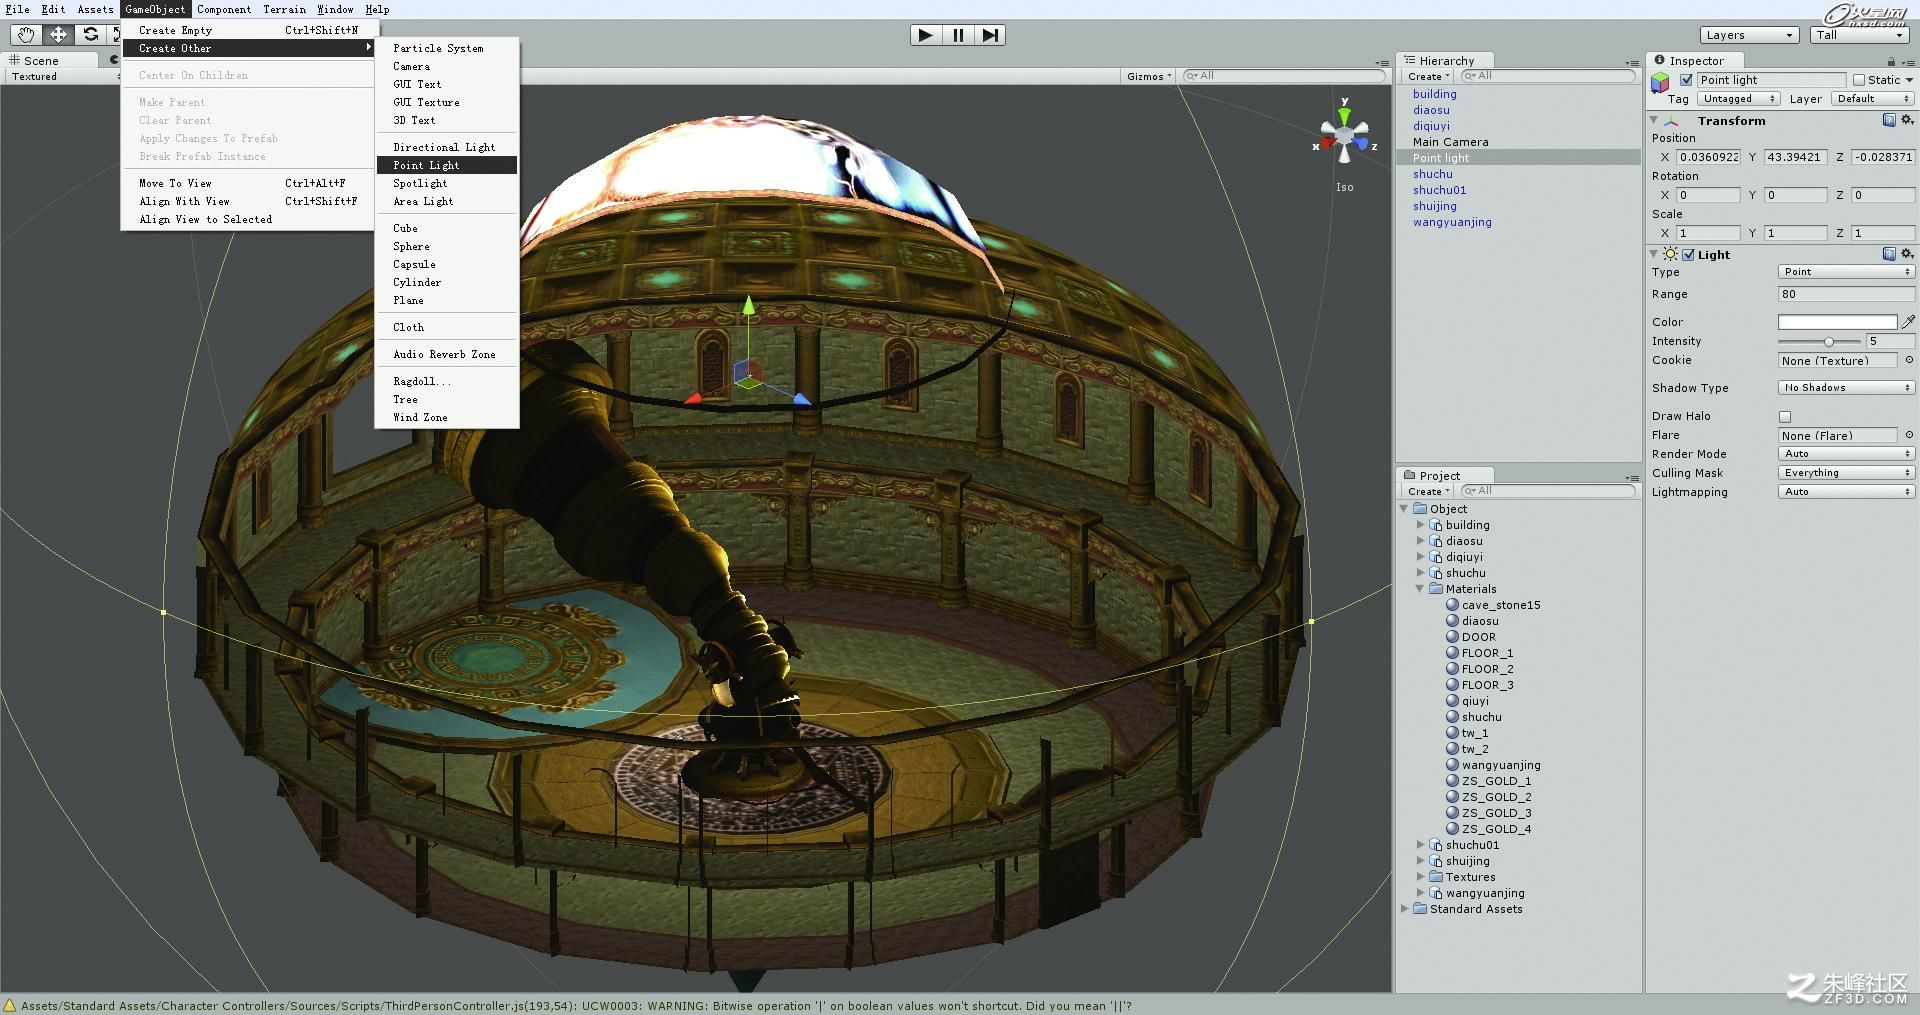Screen dimensions: 1920x1015
Task: Click the Pause button
Action: 958,35
